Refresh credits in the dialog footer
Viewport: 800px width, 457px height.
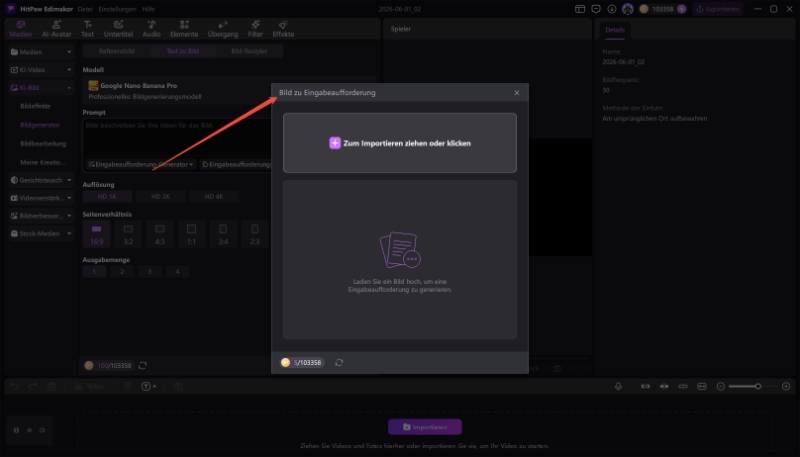(x=339, y=363)
